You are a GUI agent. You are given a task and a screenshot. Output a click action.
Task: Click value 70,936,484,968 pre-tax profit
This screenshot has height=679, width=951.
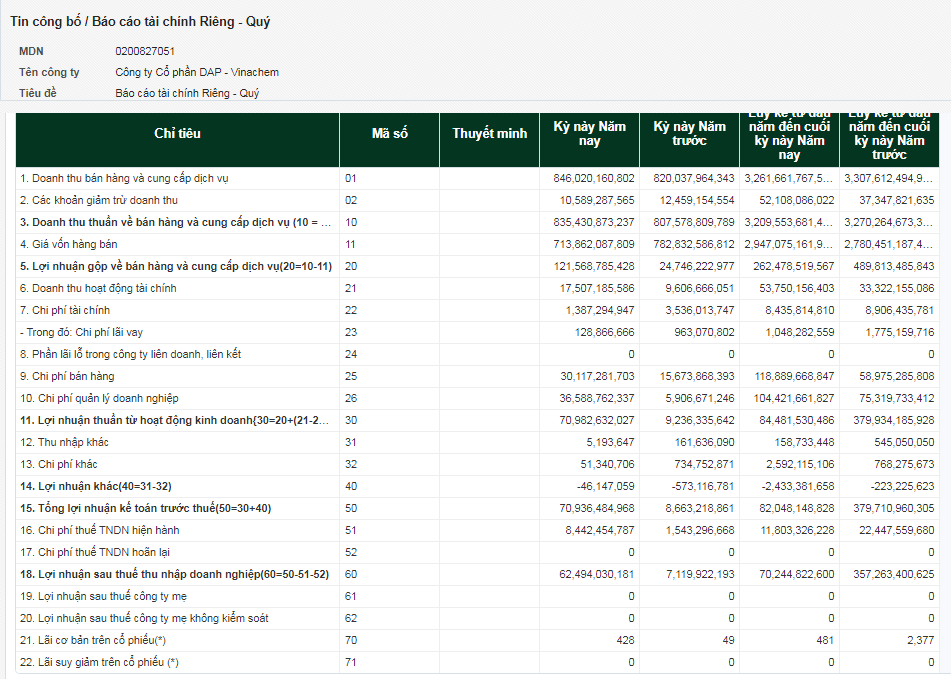pos(597,508)
